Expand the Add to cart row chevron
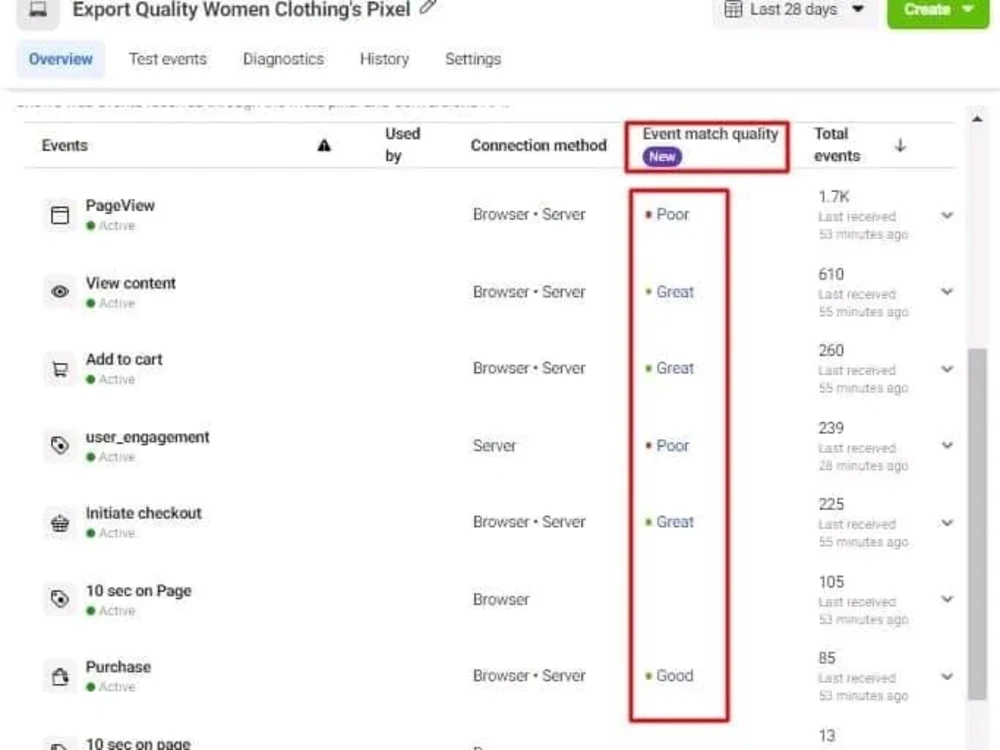This screenshot has height=750, width=1000. point(947,369)
